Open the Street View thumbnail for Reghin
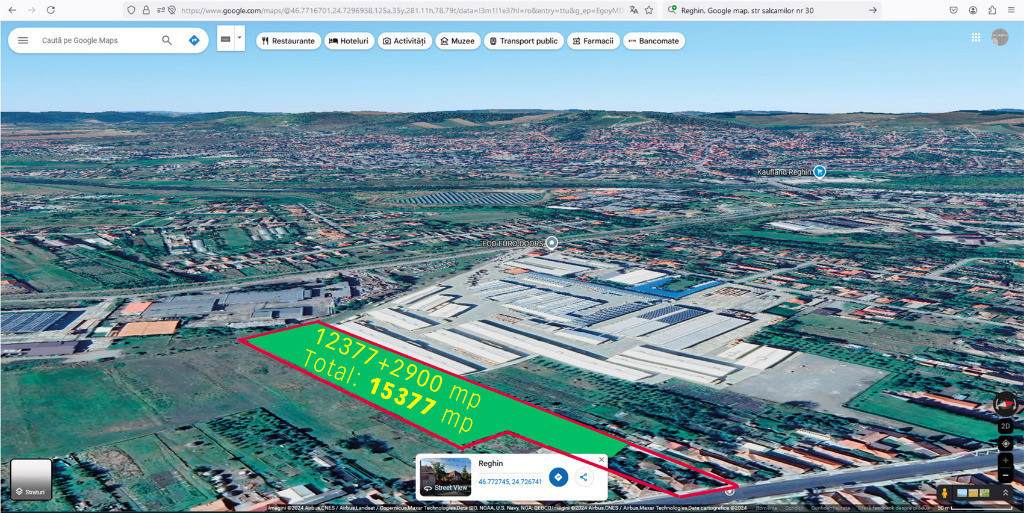1024x513 pixels. [x=446, y=477]
